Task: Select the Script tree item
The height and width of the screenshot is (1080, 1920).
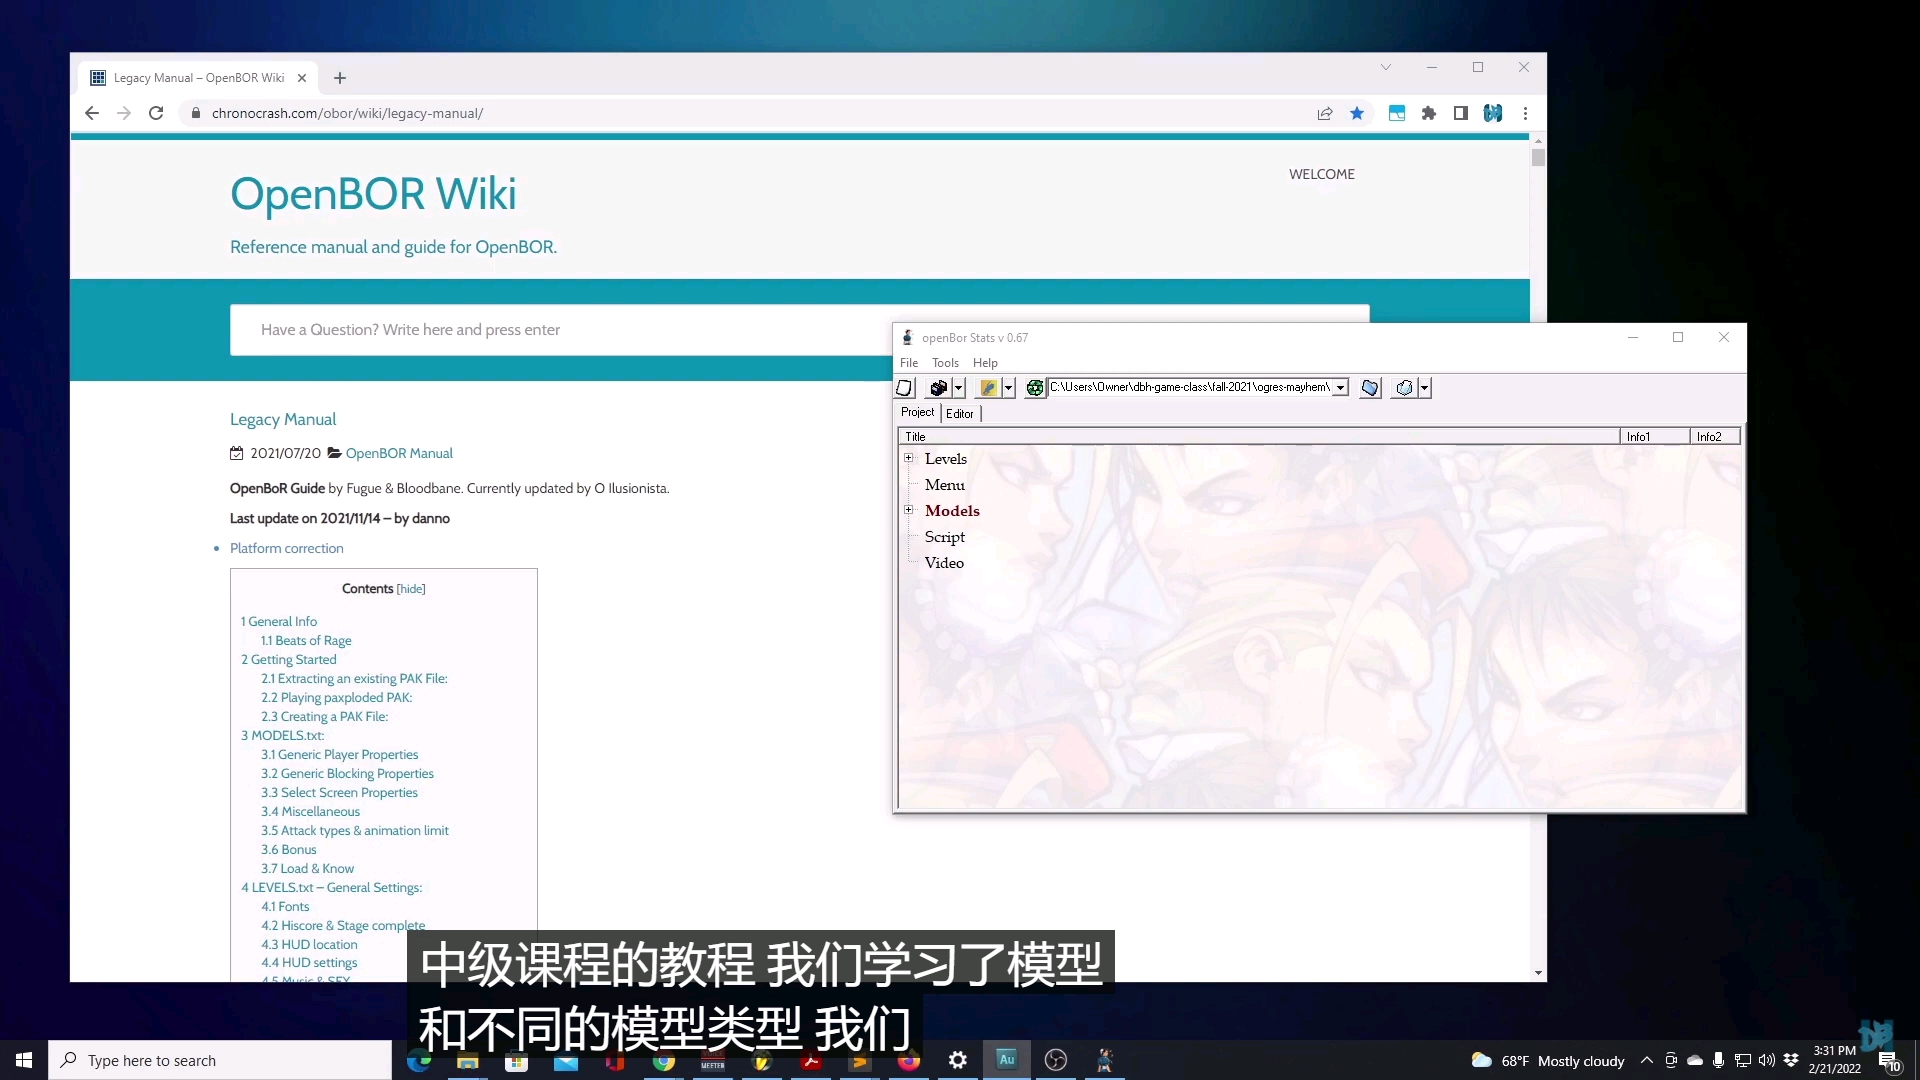Action: 945,537
